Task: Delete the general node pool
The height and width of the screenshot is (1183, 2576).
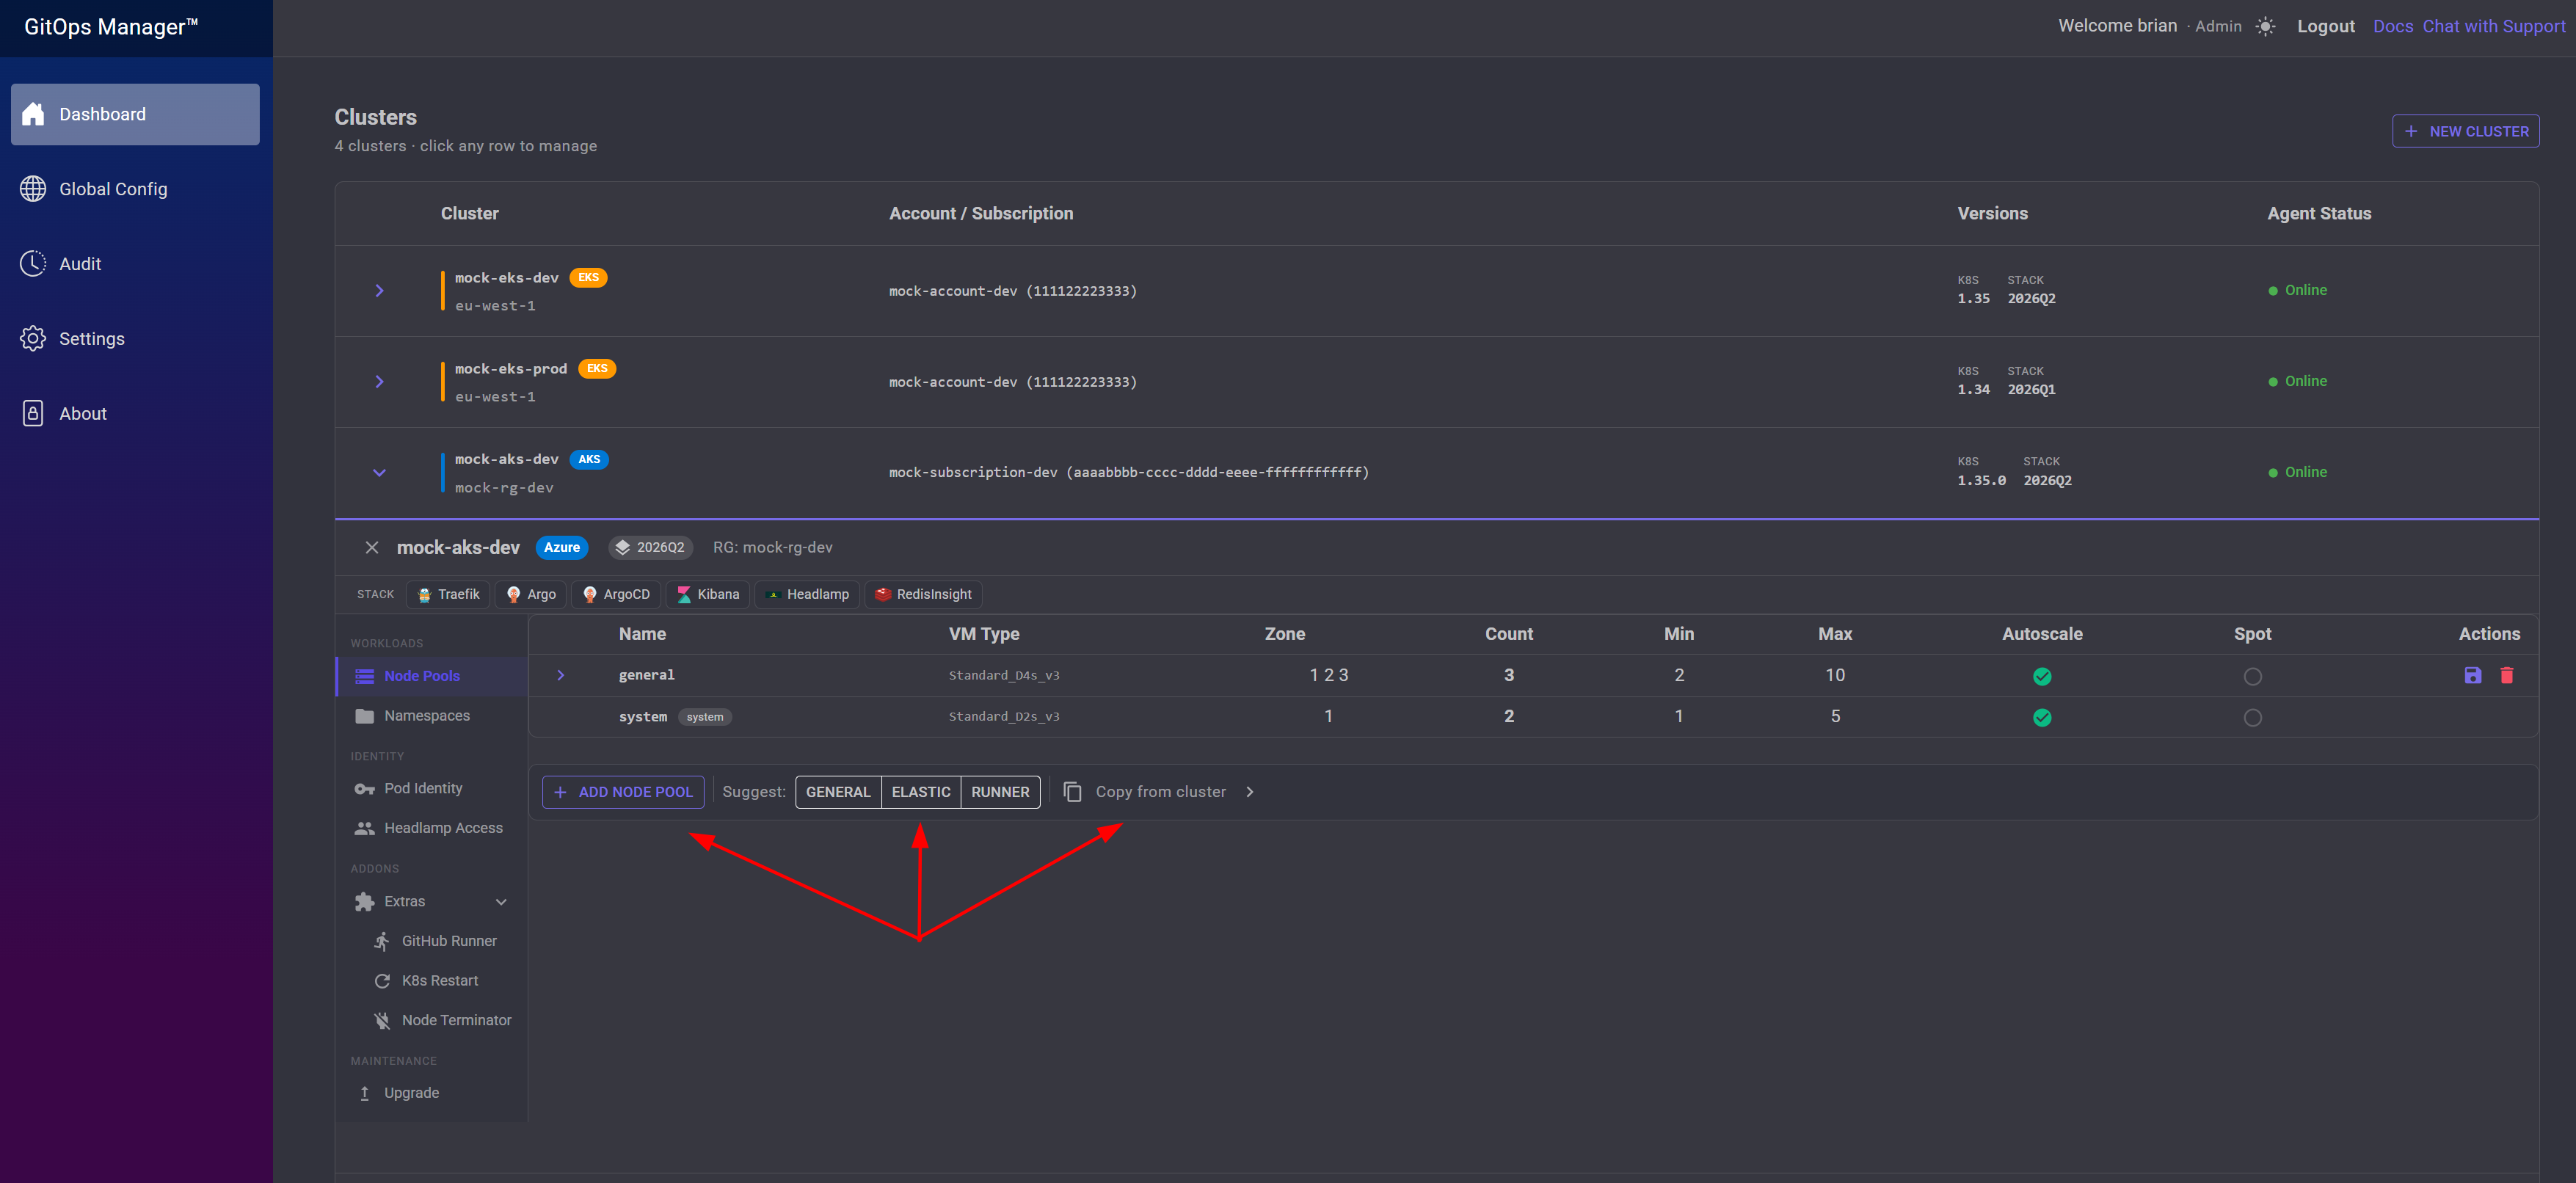Action: pos(2507,675)
